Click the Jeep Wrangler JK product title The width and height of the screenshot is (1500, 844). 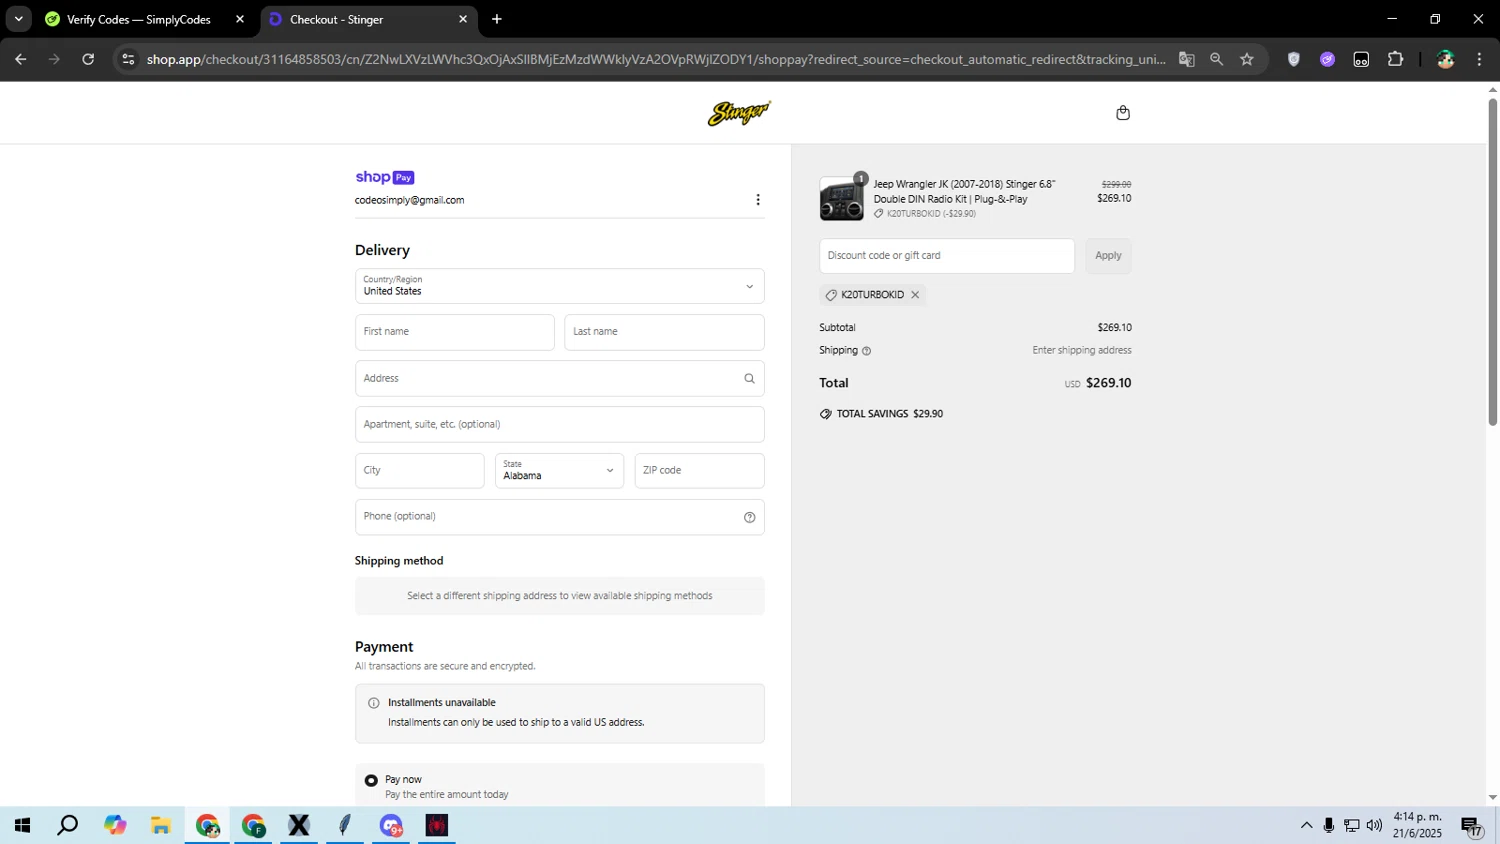point(964,192)
